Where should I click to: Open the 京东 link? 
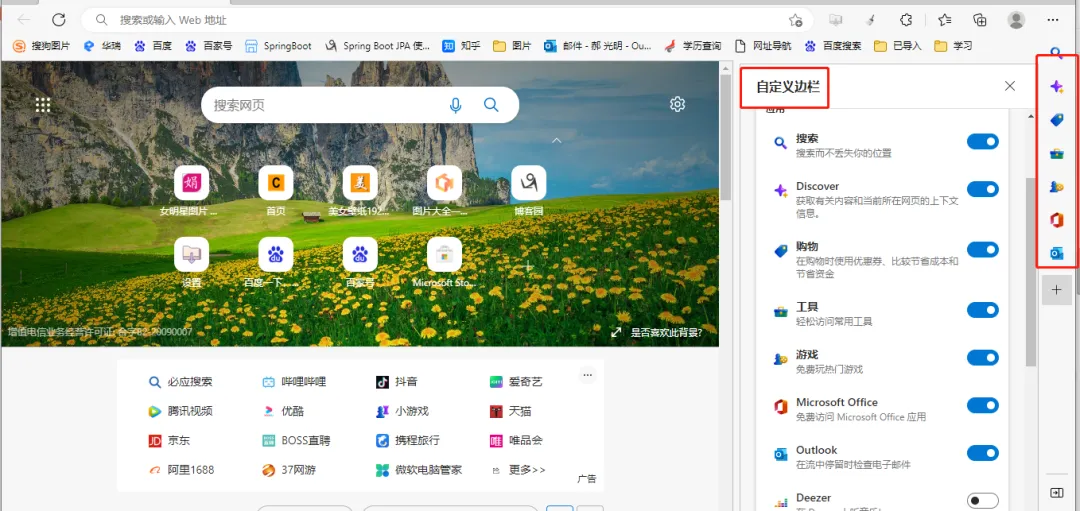pyautogui.click(x=169, y=441)
